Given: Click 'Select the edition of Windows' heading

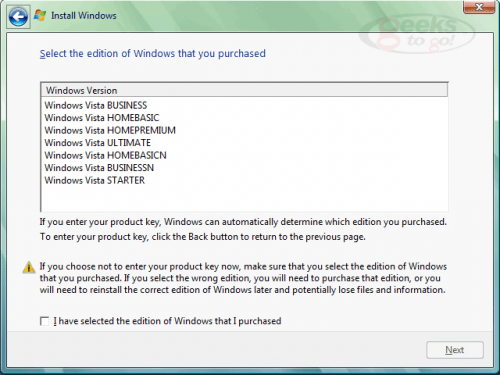Looking at the screenshot, I should point(153,54).
